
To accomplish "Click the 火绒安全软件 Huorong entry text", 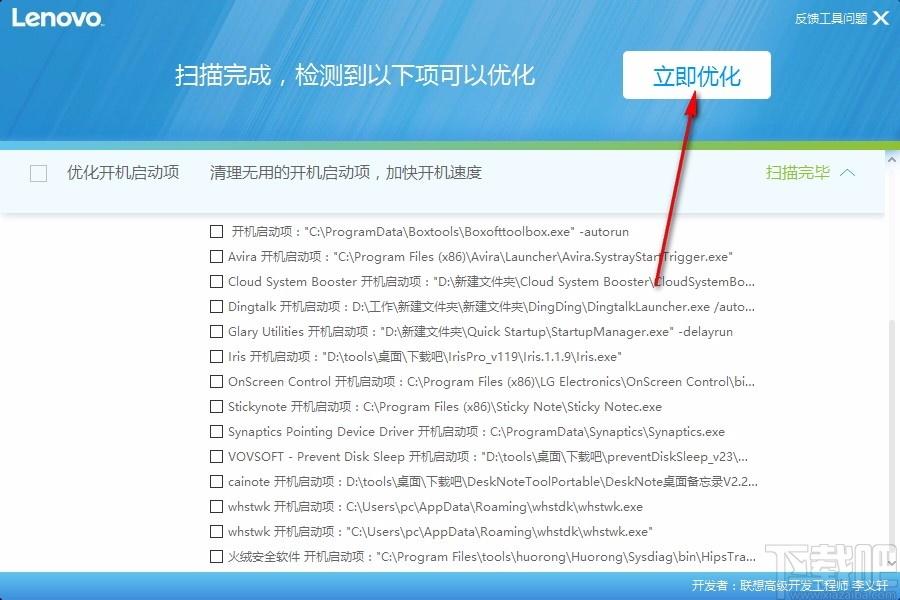I will [492, 556].
